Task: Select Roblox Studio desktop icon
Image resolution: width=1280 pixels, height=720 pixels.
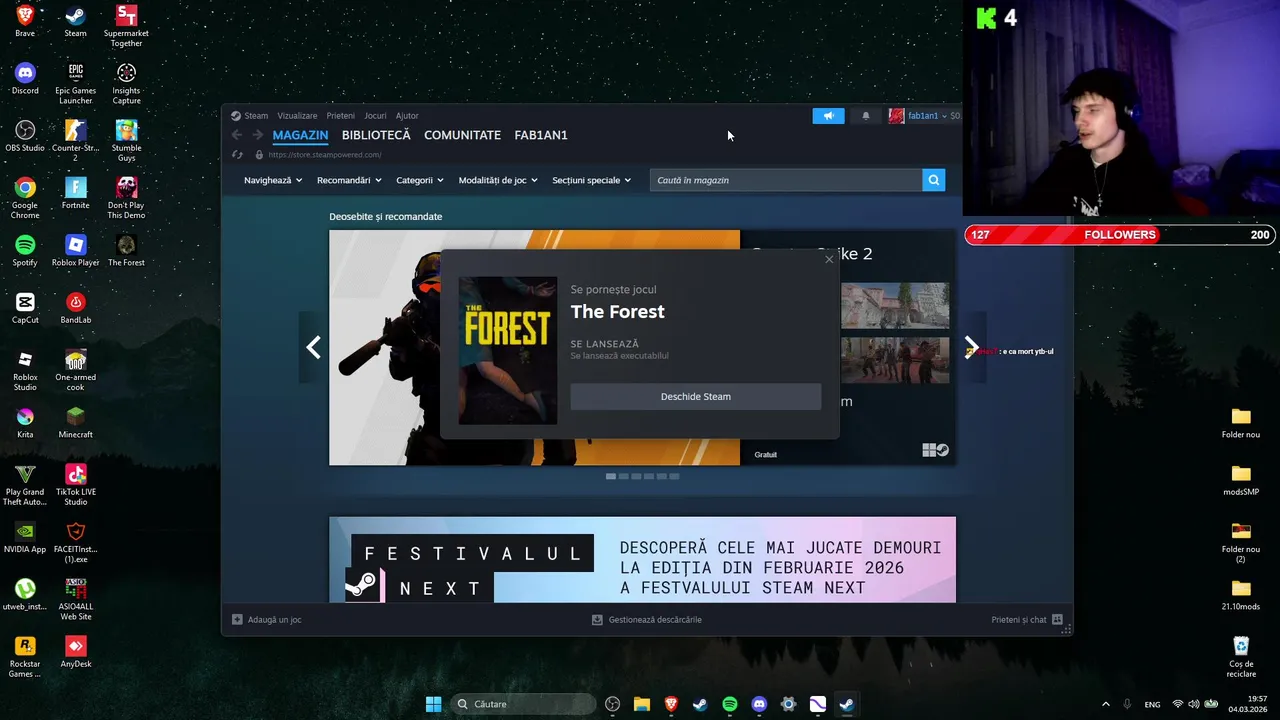Action: (25, 370)
